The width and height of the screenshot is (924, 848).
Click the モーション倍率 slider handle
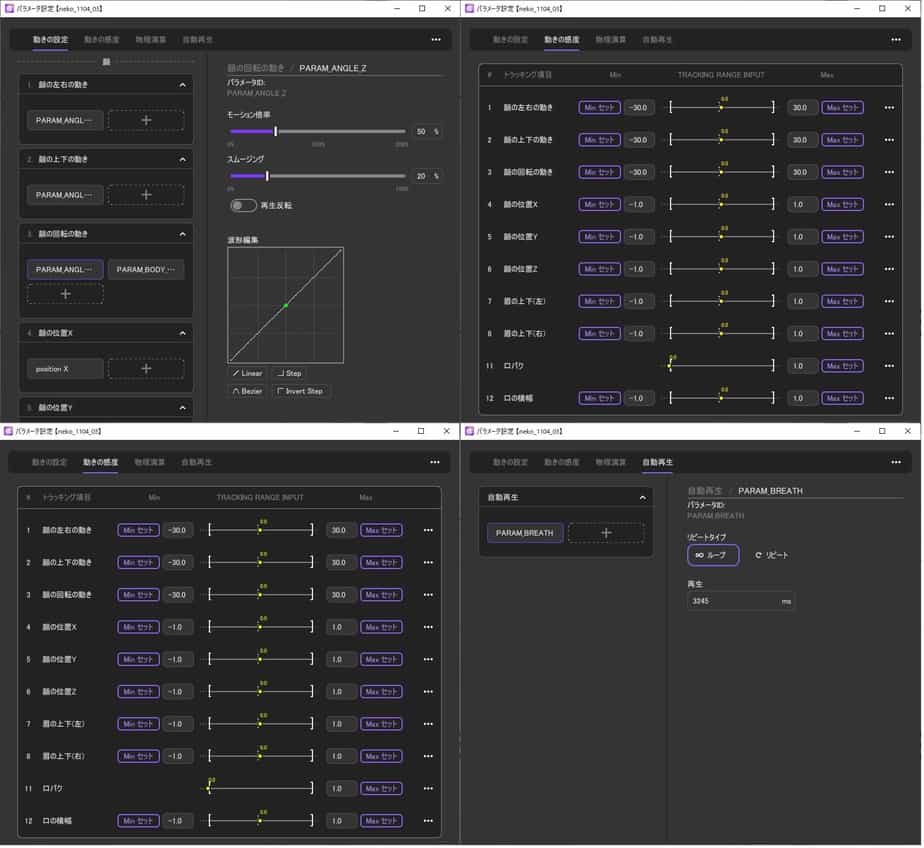tap(275, 131)
